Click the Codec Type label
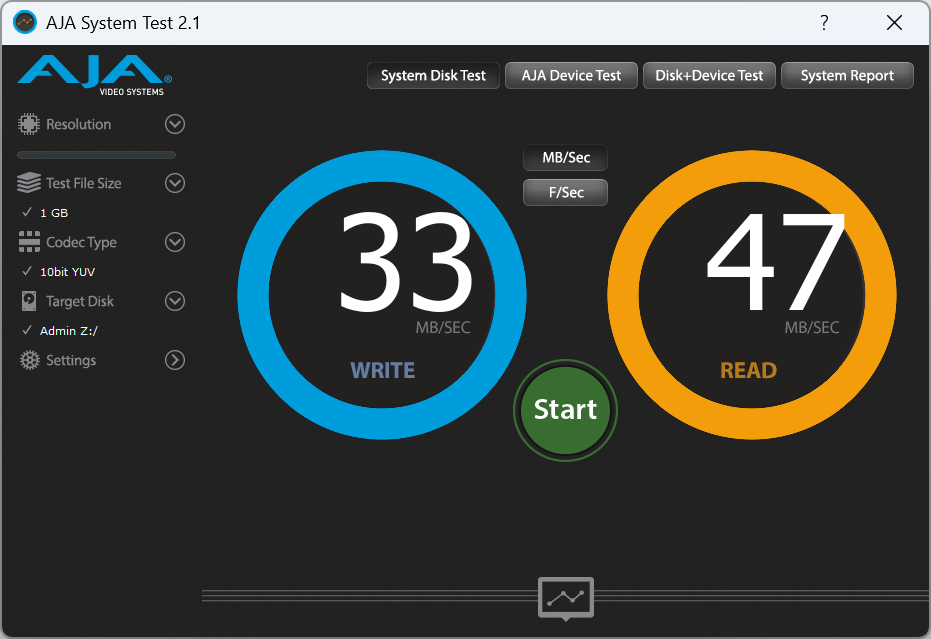 tap(81, 242)
